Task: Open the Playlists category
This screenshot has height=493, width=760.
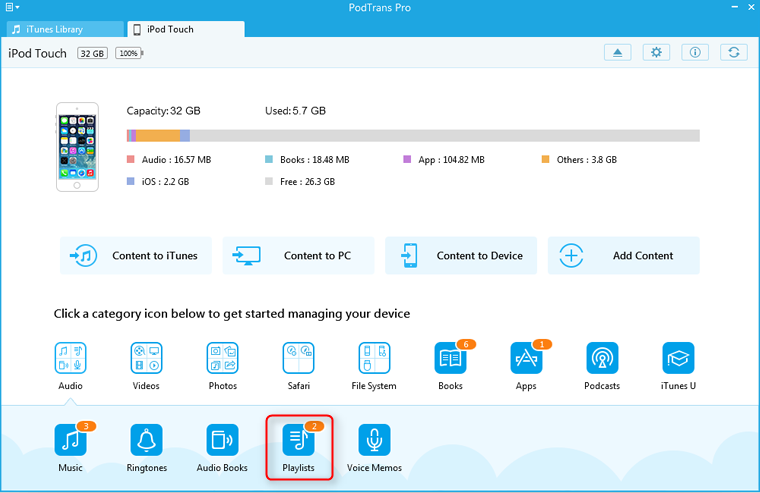Action: [299, 441]
